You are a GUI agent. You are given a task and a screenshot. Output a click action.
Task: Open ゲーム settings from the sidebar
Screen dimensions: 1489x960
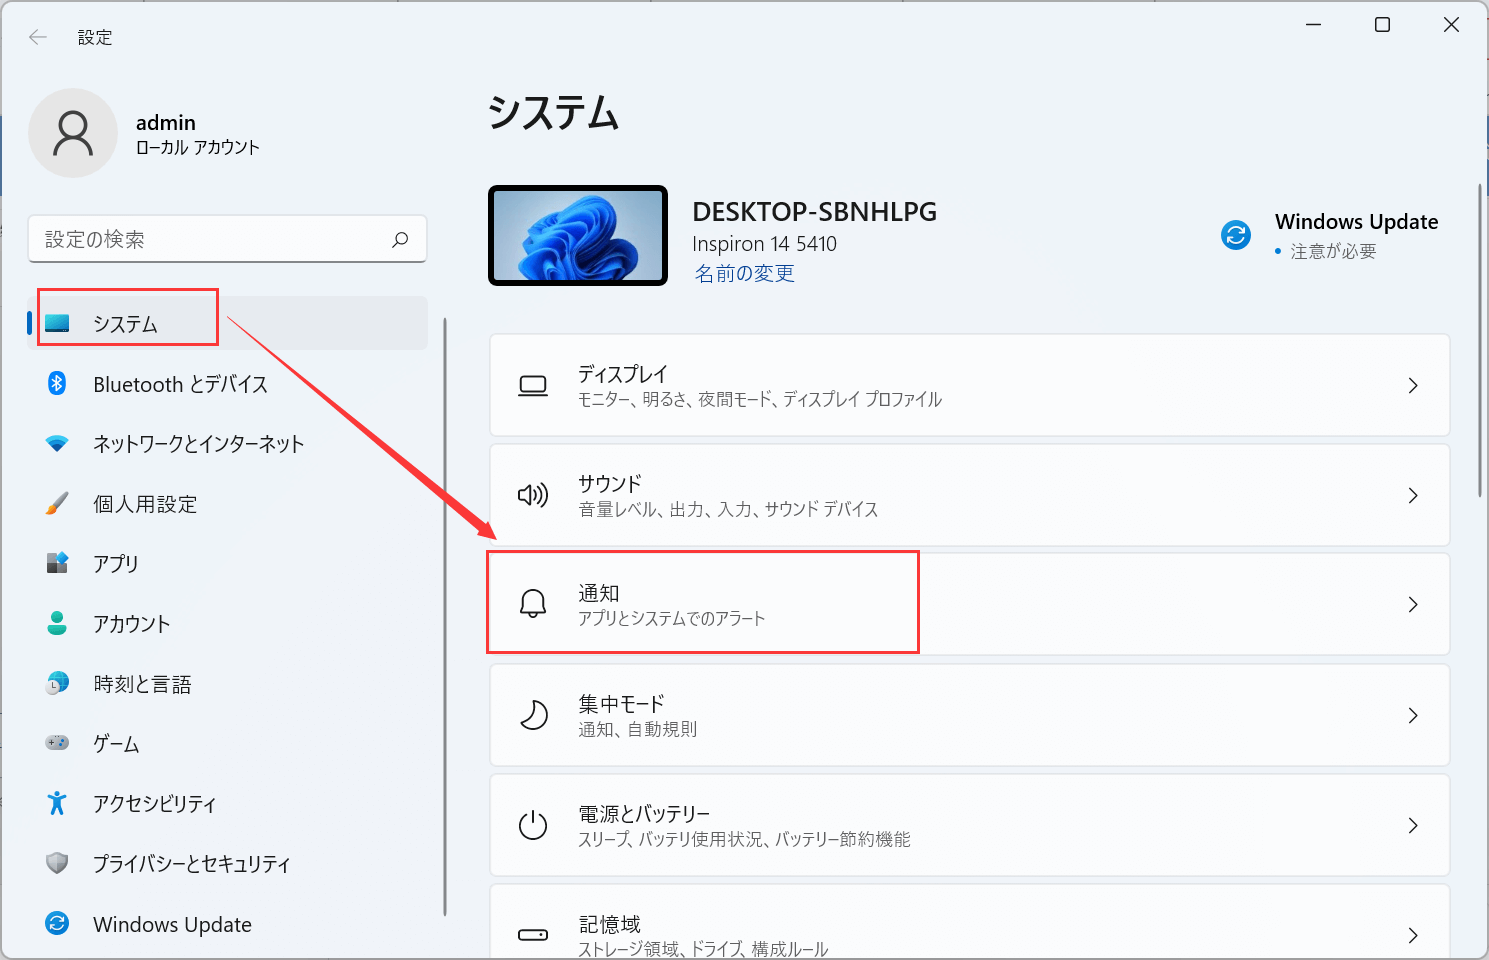(x=57, y=743)
